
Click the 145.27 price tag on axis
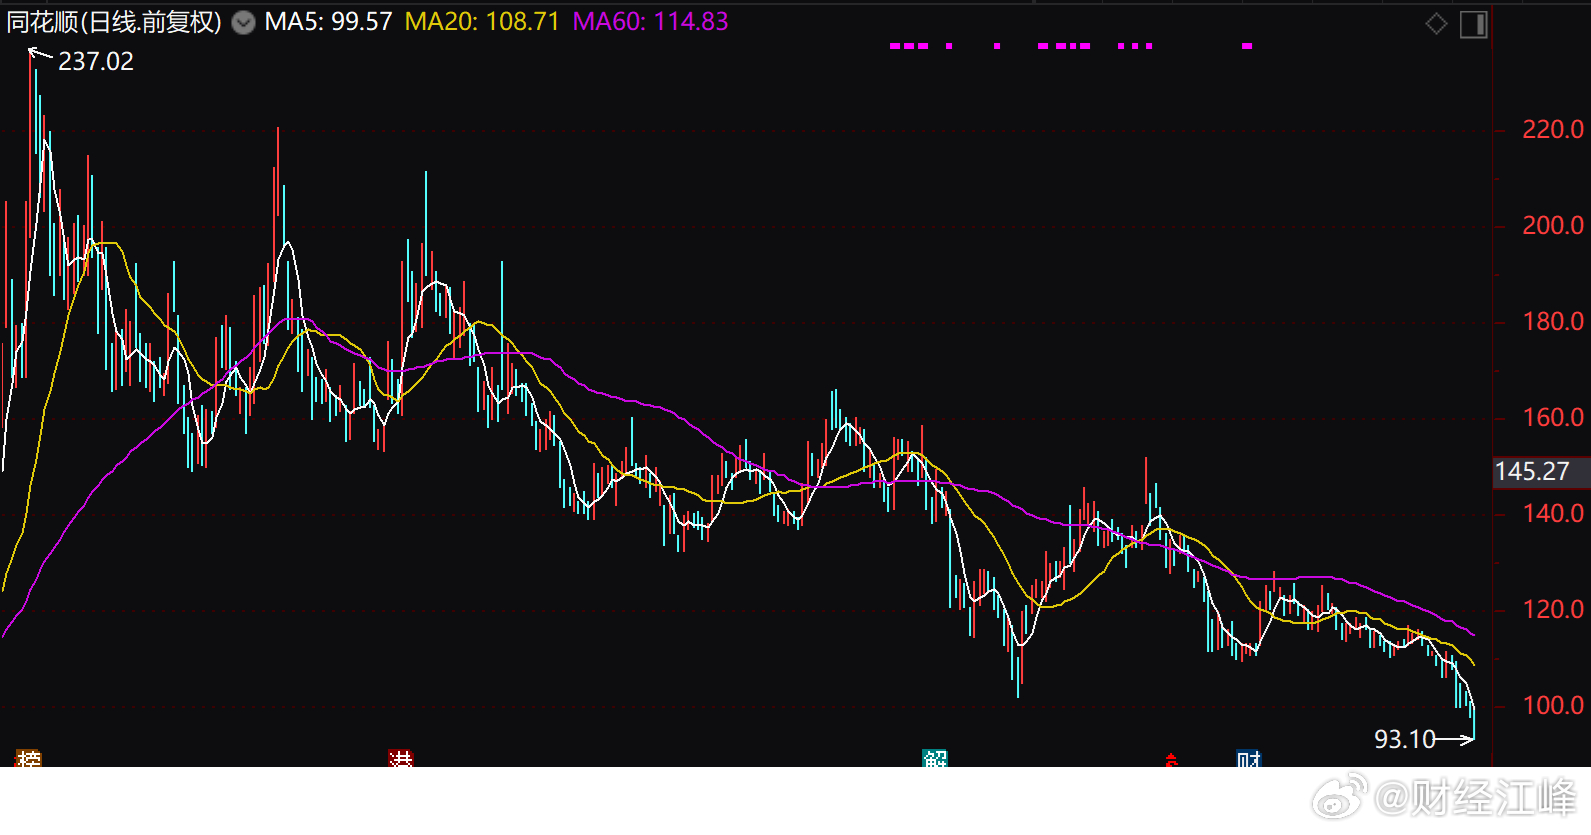[1532, 471]
